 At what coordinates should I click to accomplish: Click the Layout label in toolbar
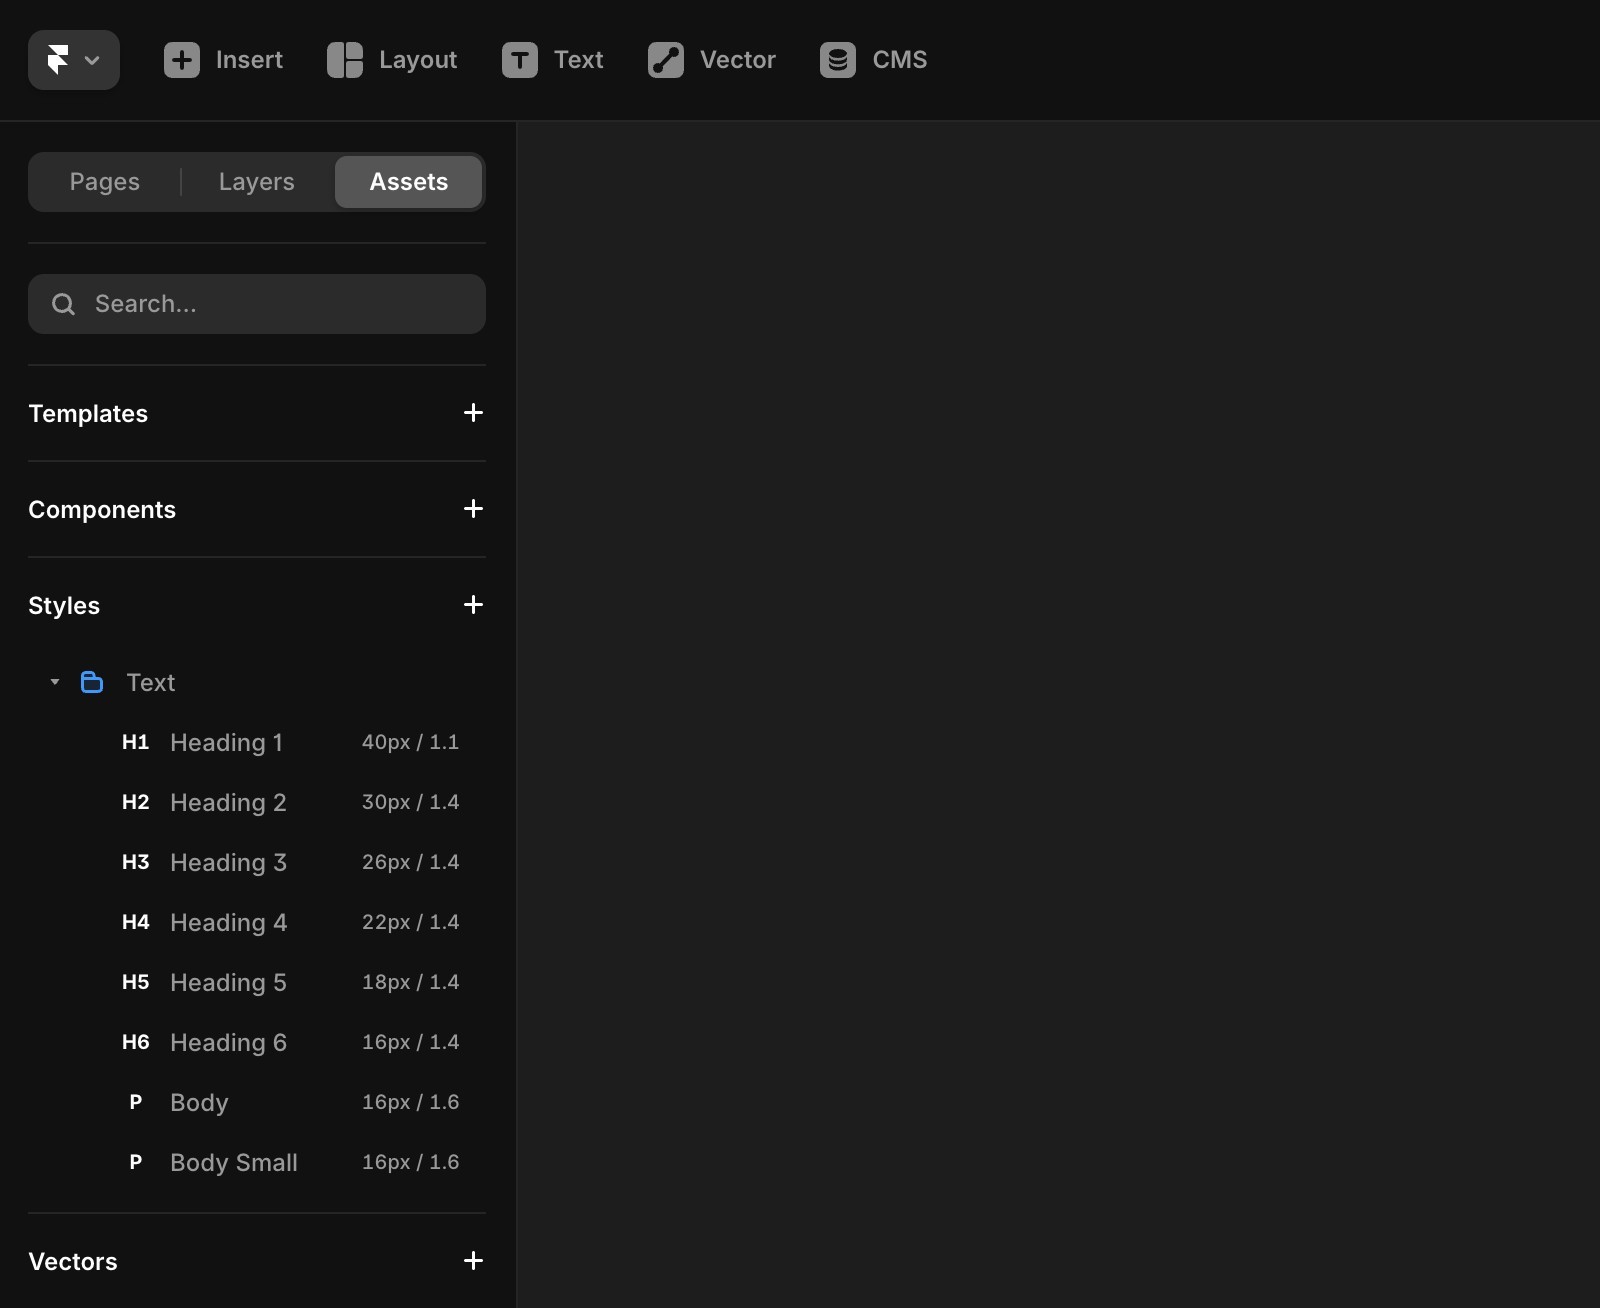pyautogui.click(x=418, y=60)
